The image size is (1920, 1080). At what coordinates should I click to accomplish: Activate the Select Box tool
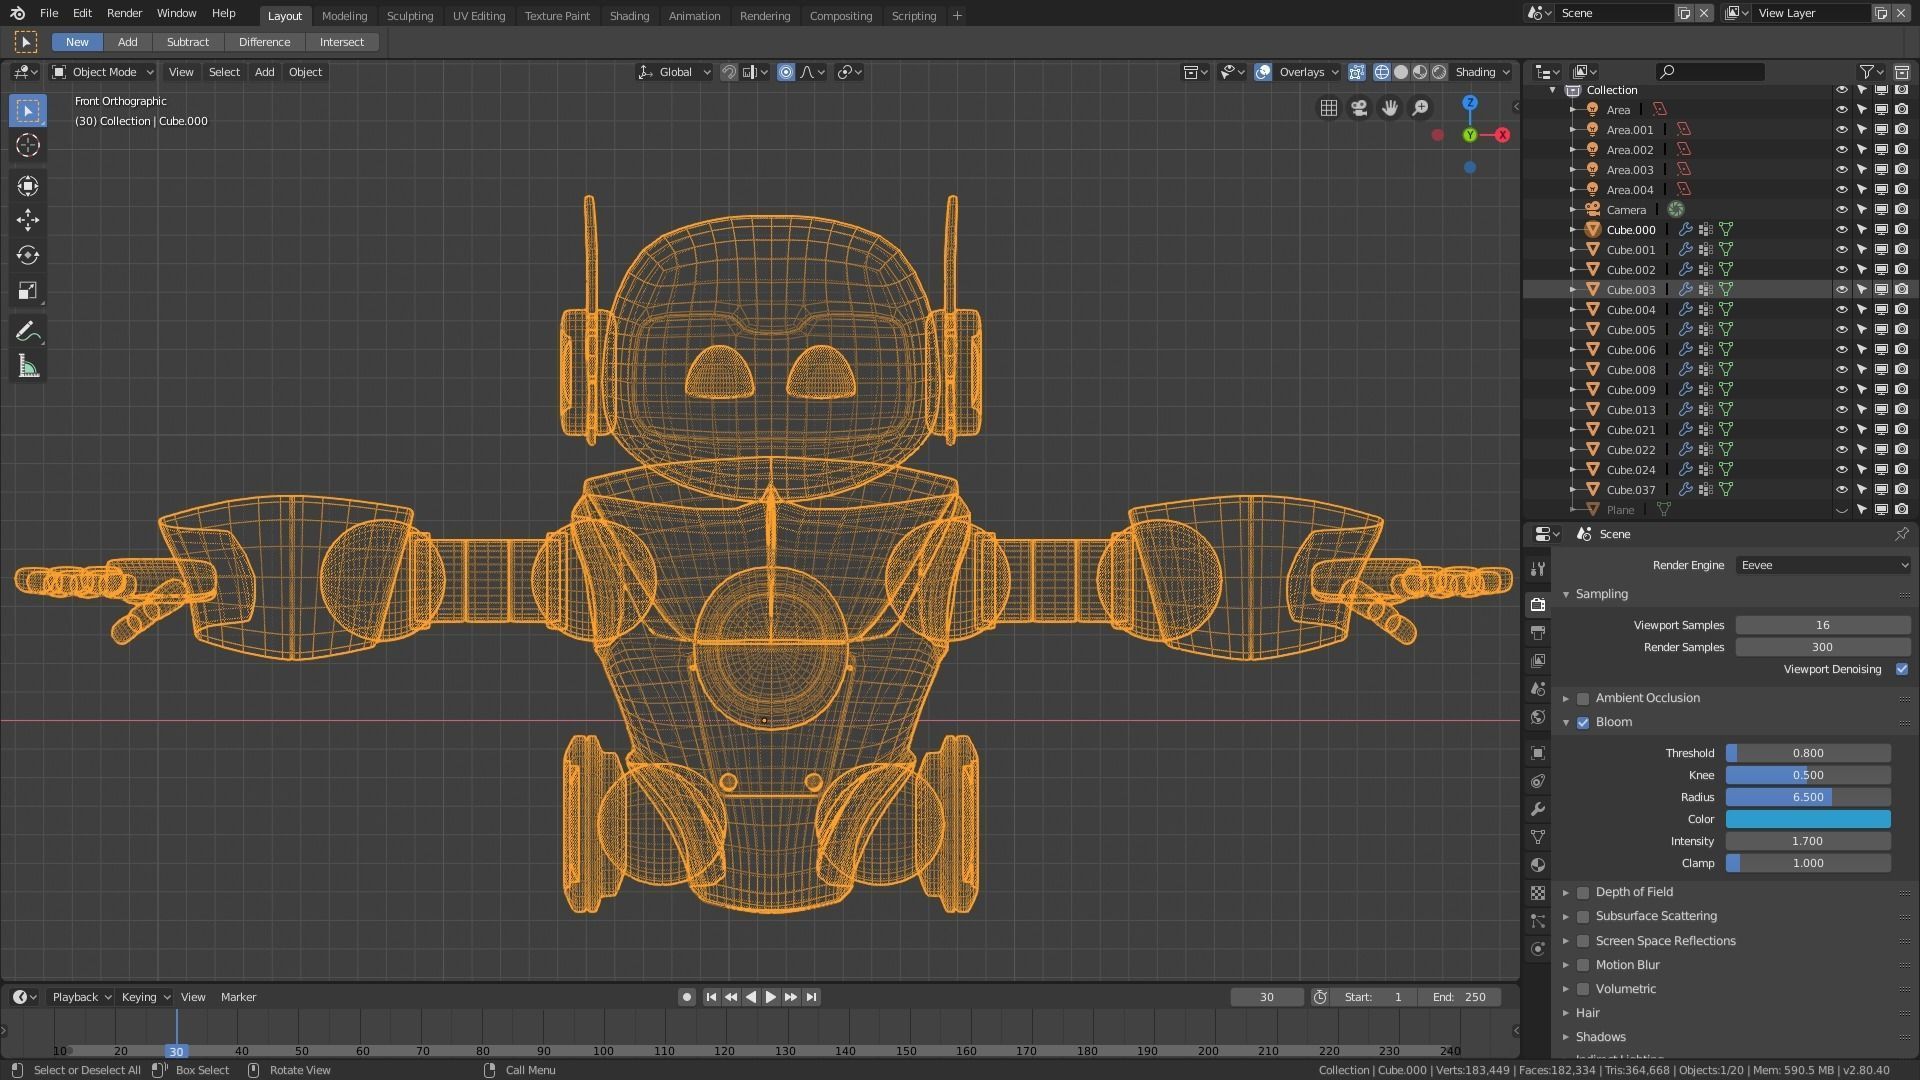click(28, 110)
